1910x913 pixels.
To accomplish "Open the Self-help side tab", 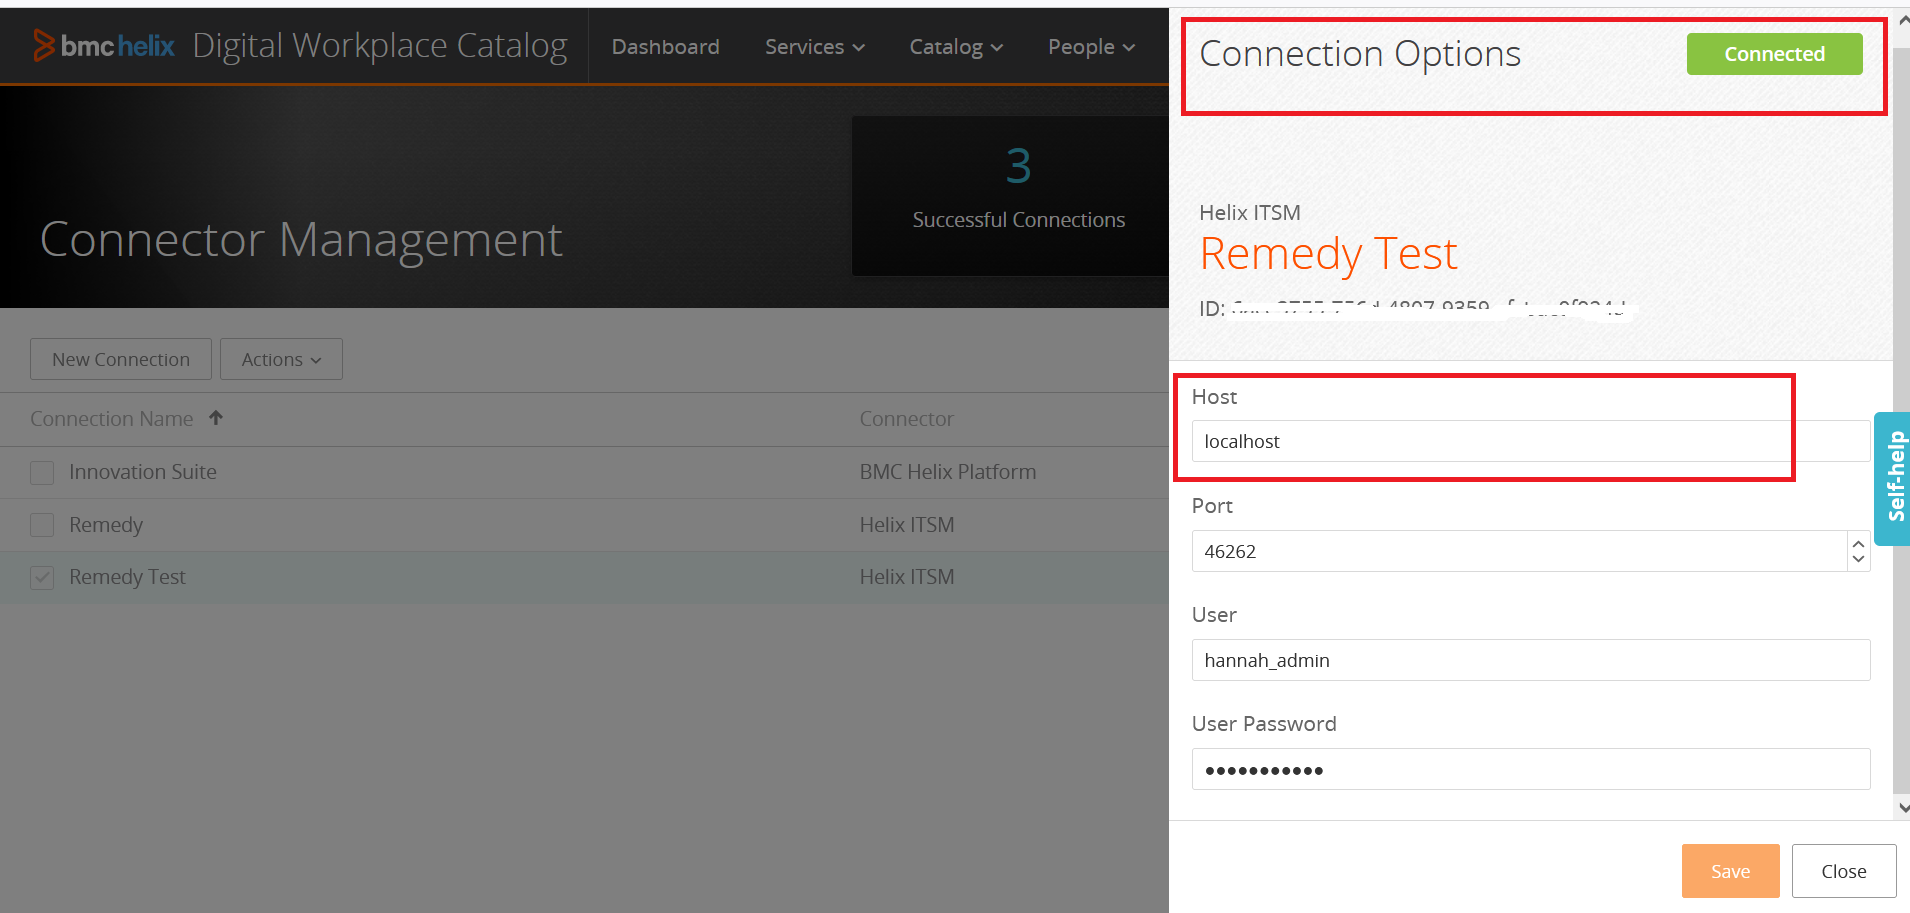I will 1893,478.
